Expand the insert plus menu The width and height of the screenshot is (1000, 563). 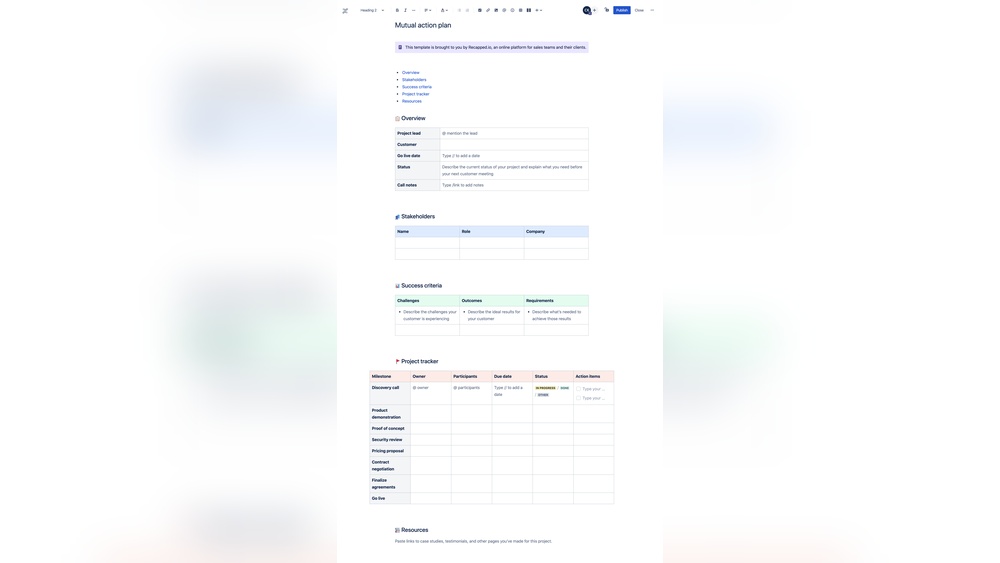pos(538,11)
